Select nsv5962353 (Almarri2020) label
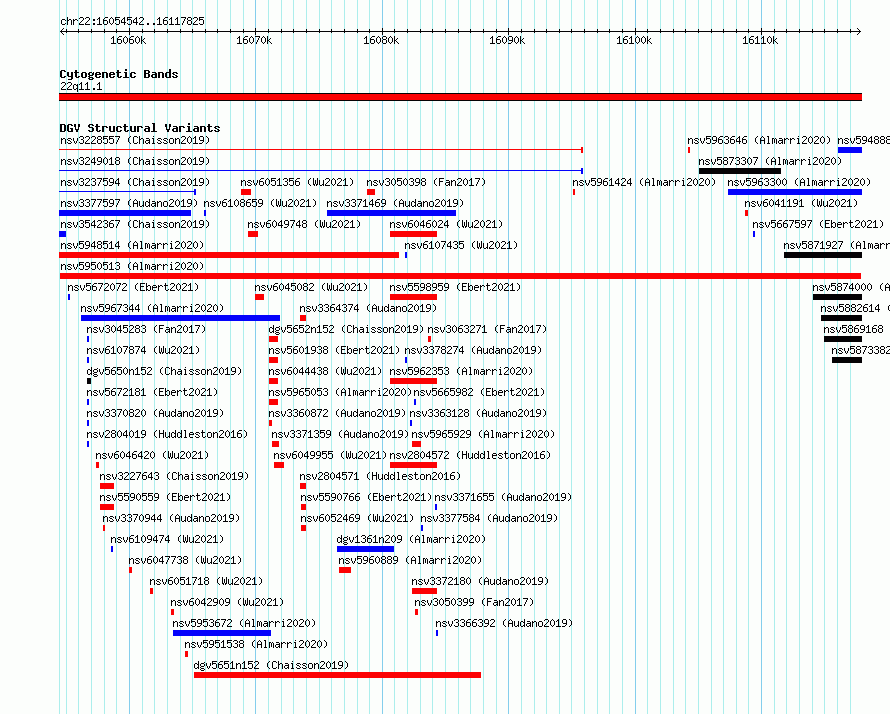 point(461,371)
